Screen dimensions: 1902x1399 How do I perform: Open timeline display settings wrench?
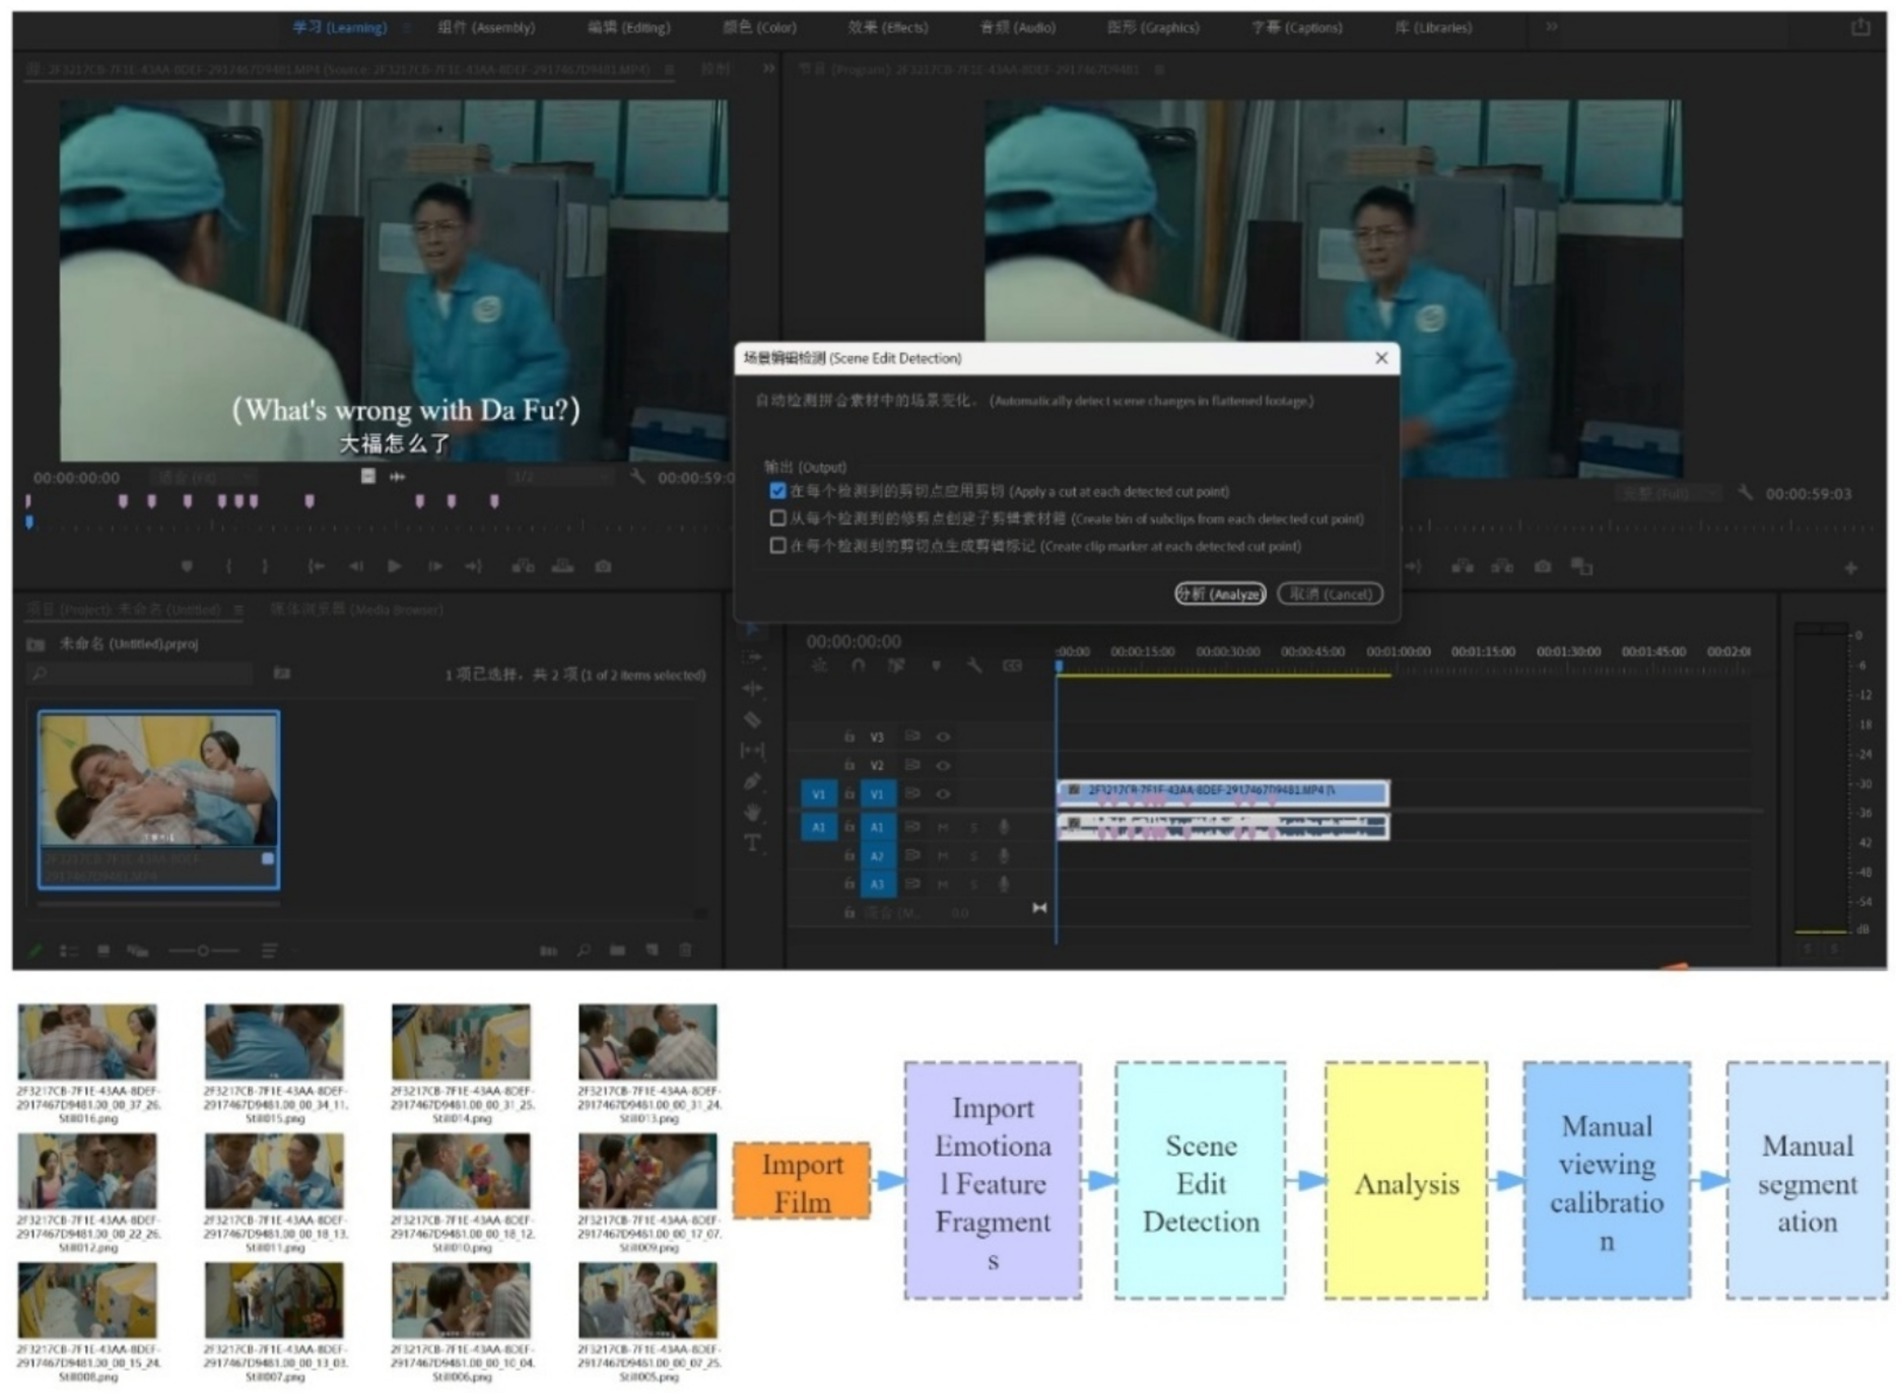pos(974,665)
